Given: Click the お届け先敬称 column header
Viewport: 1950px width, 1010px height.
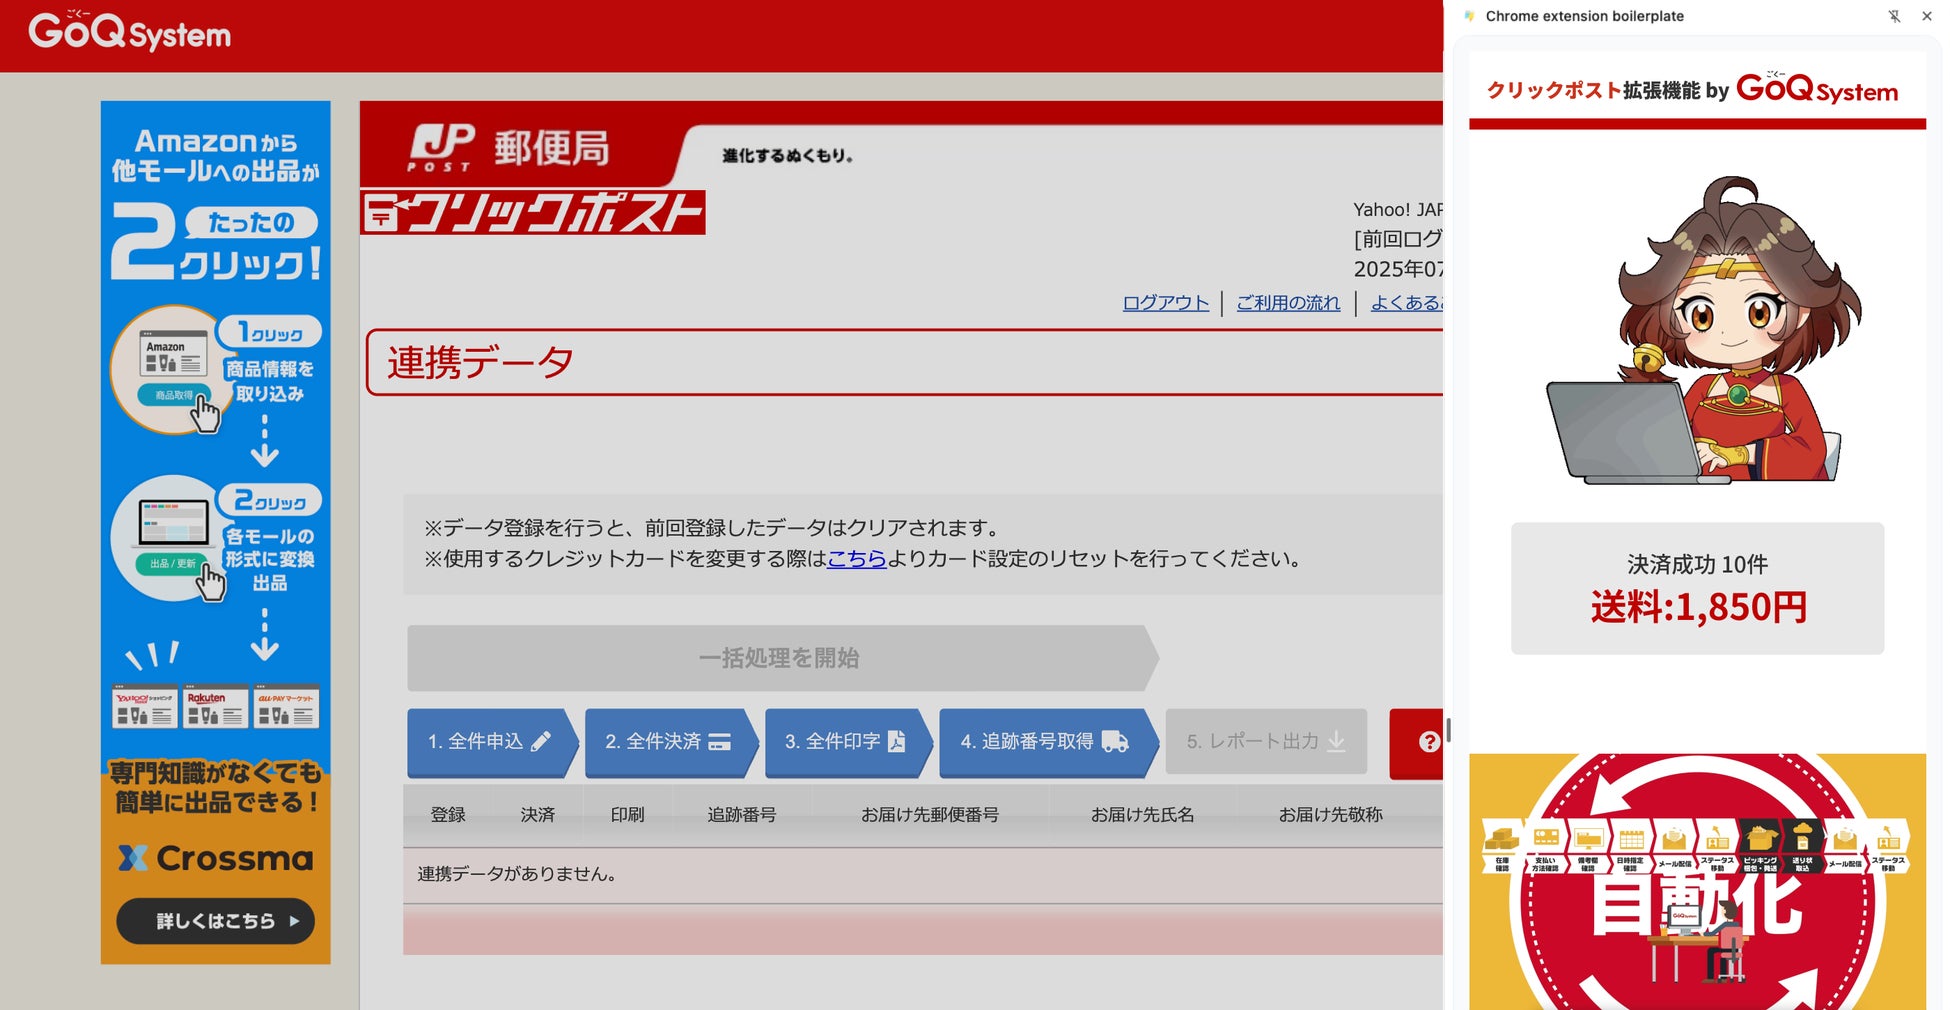Looking at the screenshot, I should (1331, 815).
